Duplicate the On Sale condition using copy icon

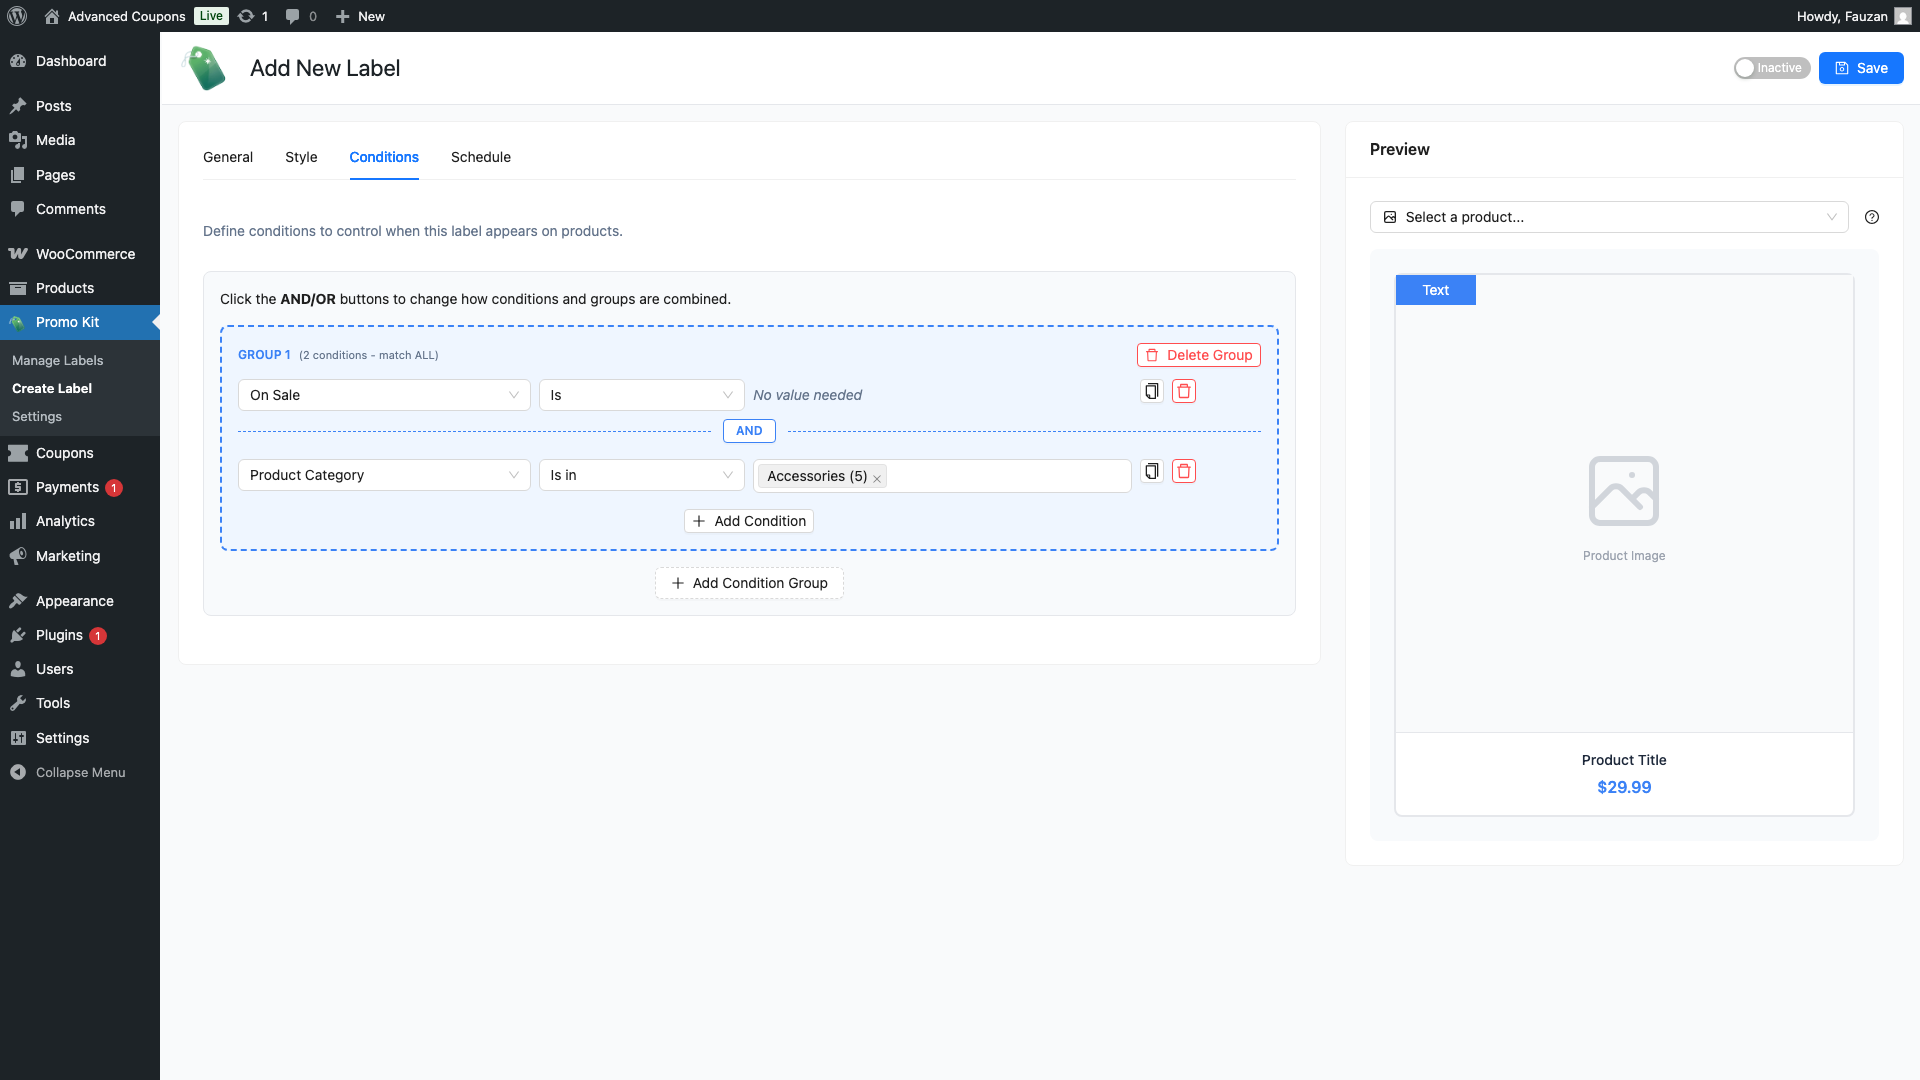tap(1150, 391)
